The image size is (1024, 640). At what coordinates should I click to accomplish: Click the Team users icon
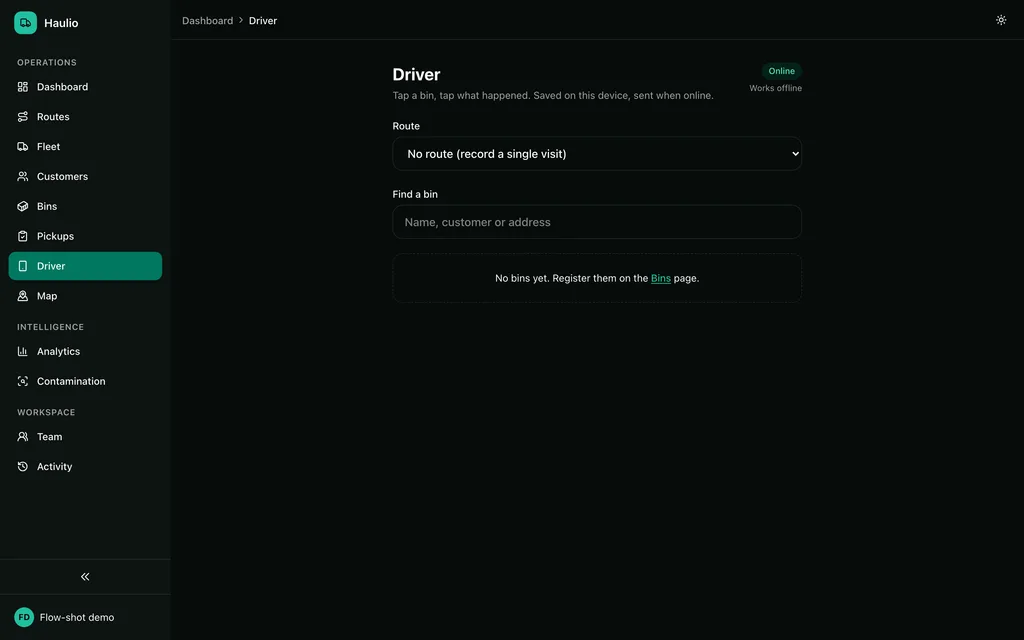[23, 437]
